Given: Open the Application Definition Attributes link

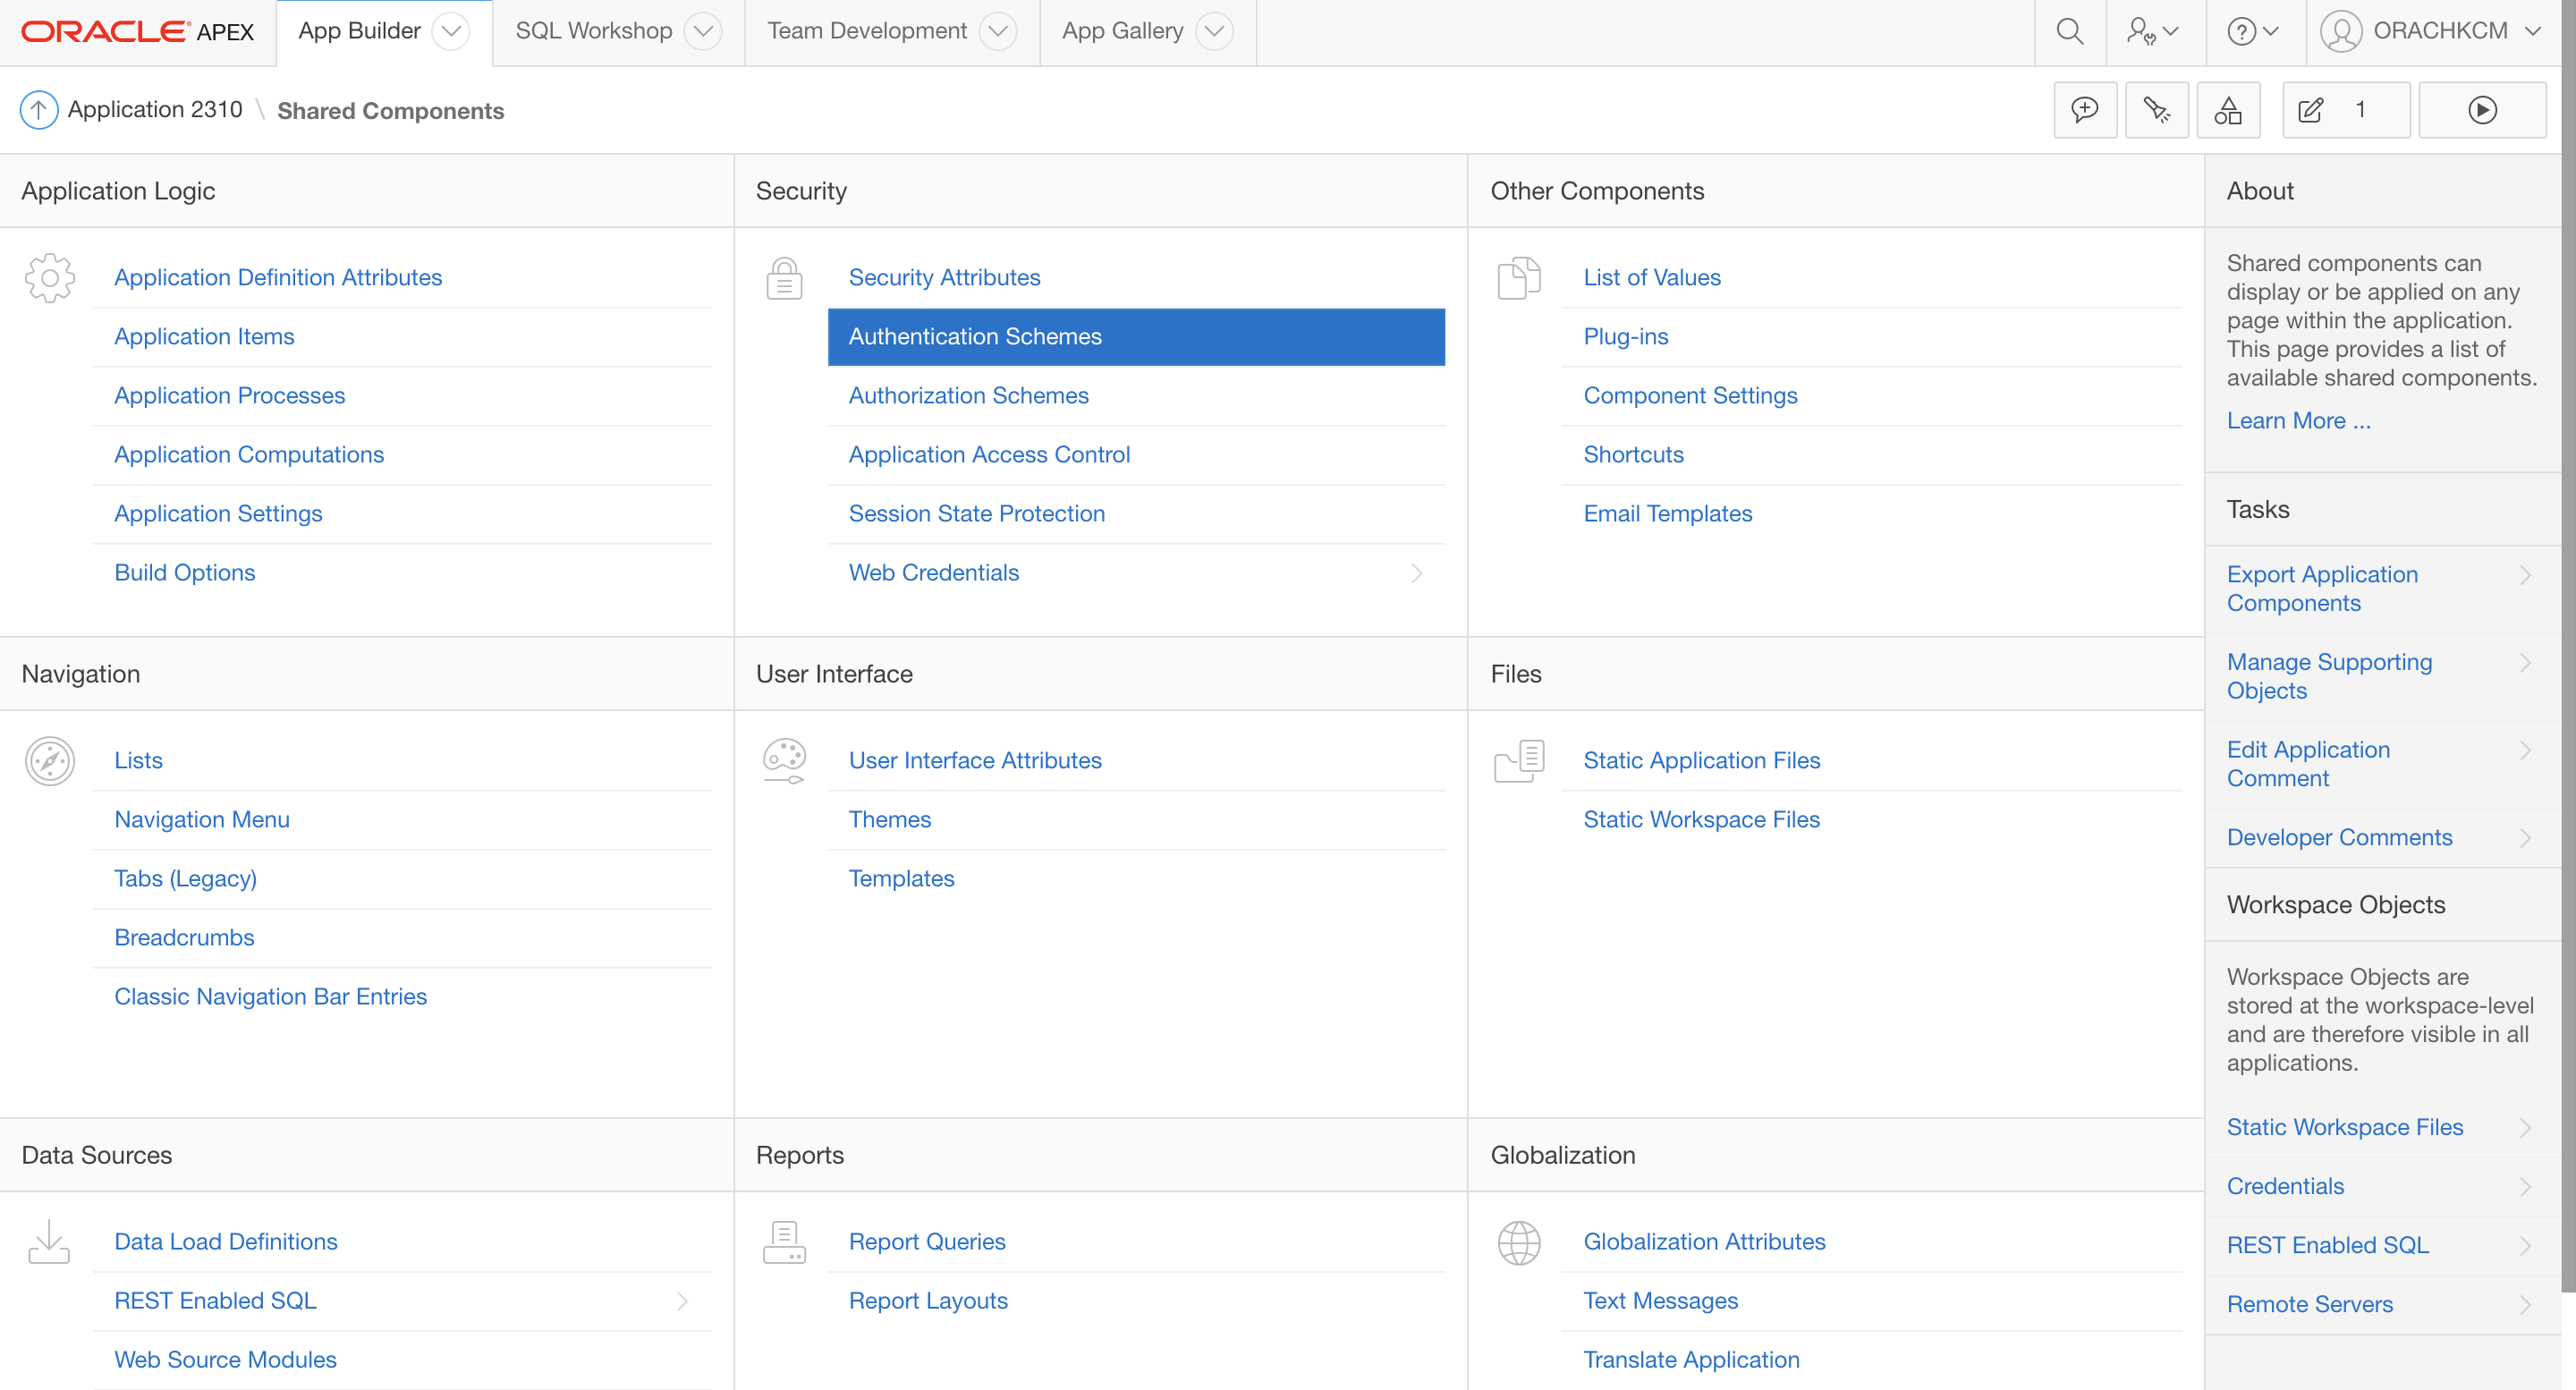Looking at the screenshot, I should [x=278, y=278].
